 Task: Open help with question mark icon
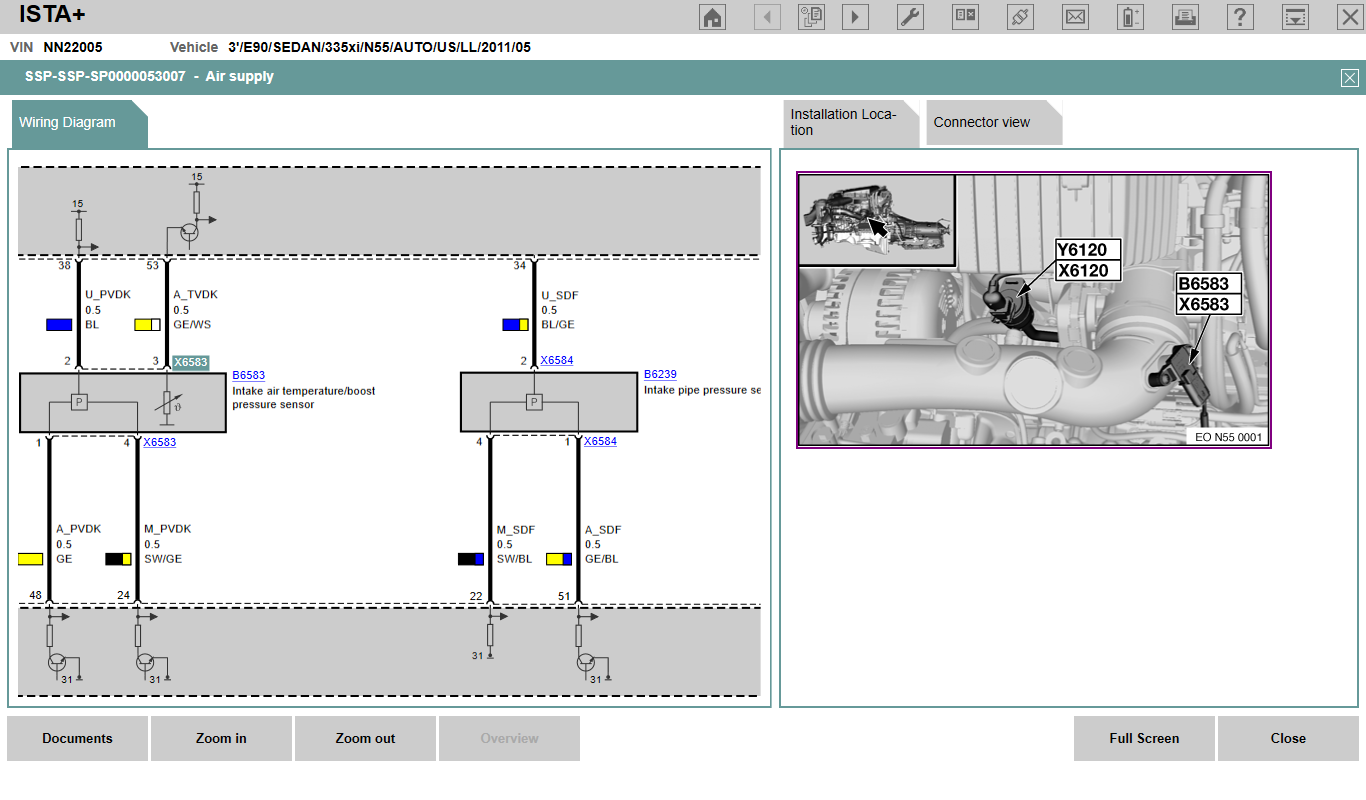coord(1240,17)
